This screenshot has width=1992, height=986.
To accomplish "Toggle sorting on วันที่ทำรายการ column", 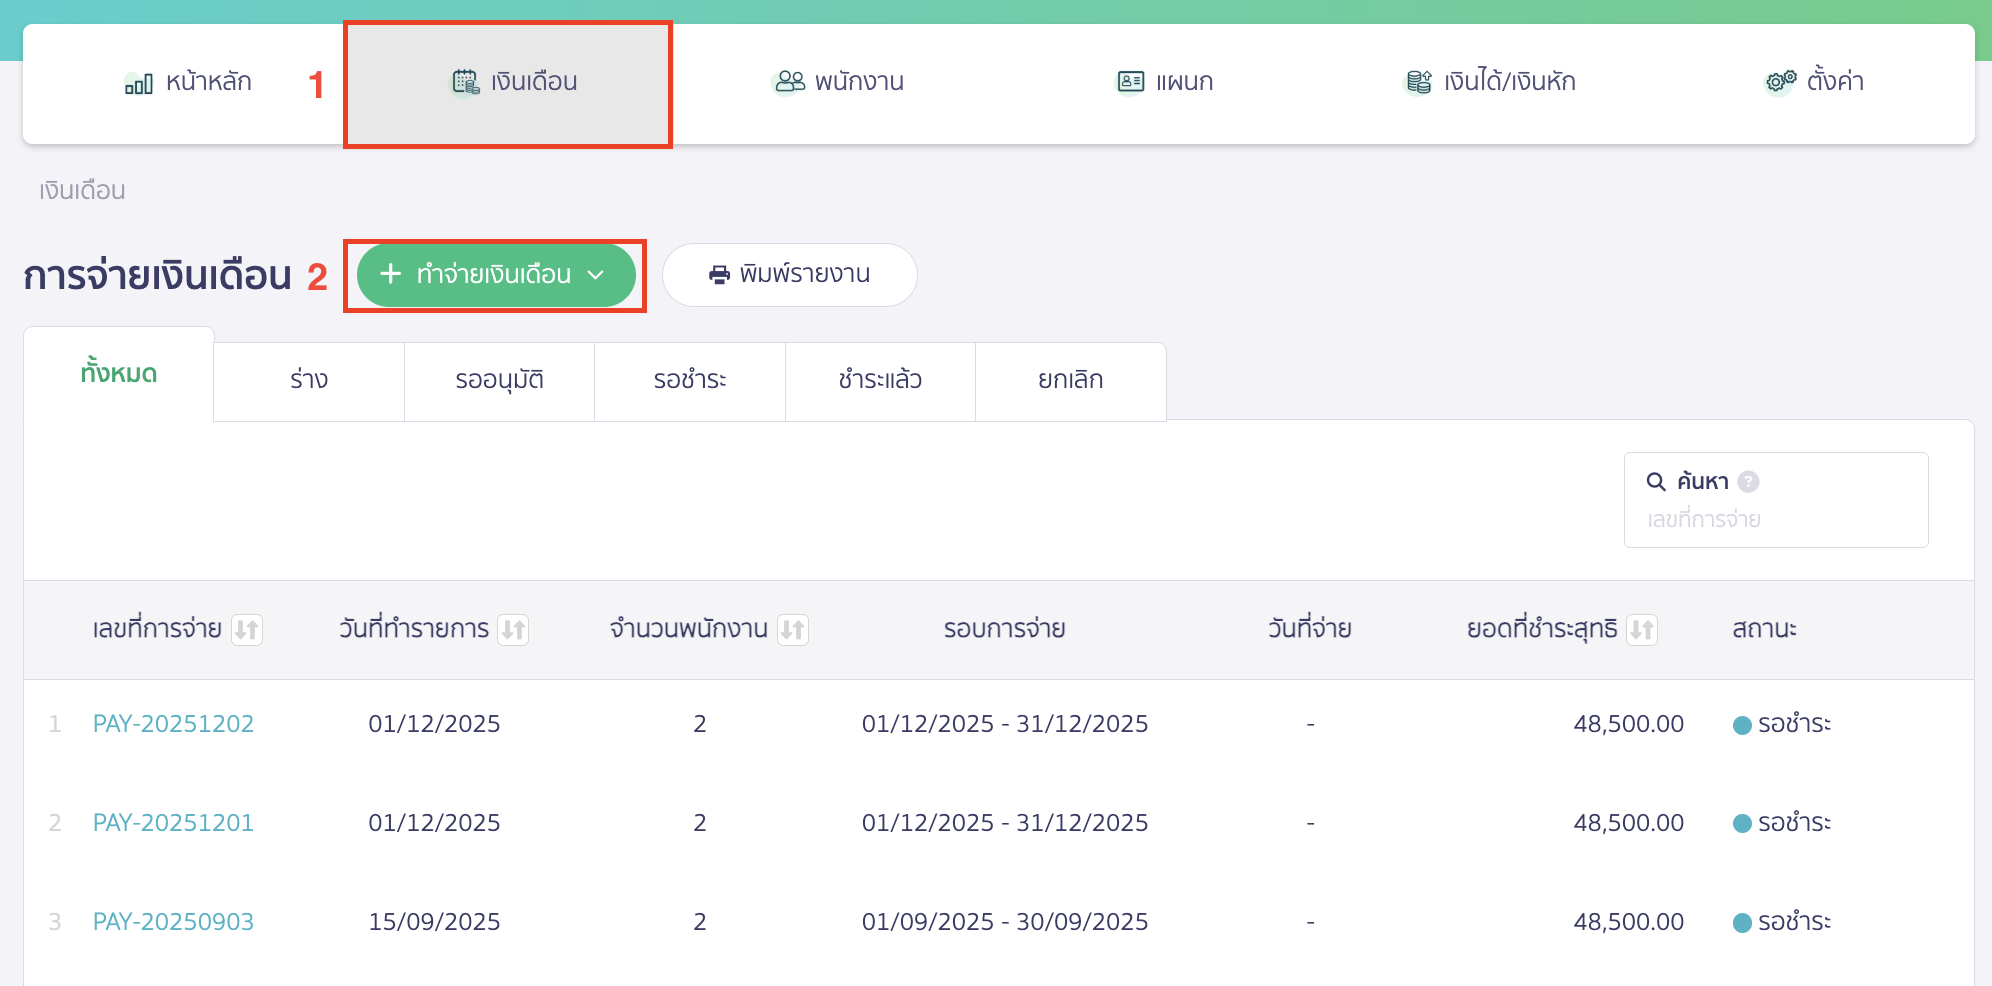I will (x=515, y=629).
